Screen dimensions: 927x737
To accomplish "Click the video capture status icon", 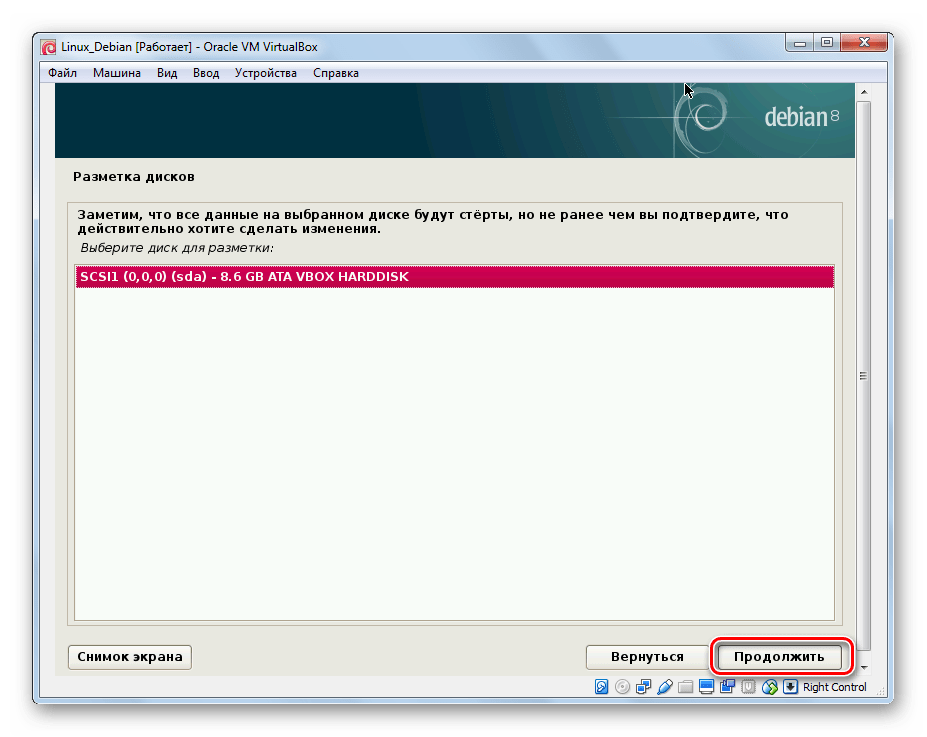I will (x=727, y=687).
